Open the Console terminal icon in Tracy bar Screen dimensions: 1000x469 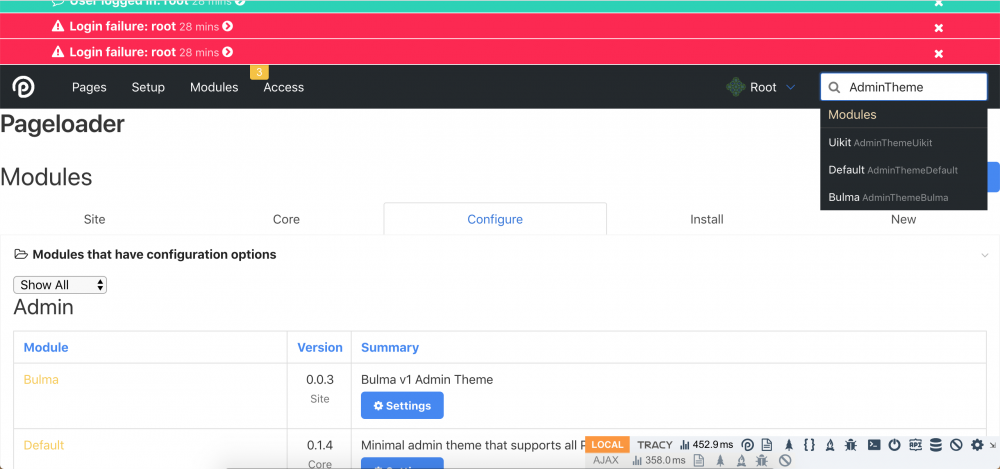(873, 445)
